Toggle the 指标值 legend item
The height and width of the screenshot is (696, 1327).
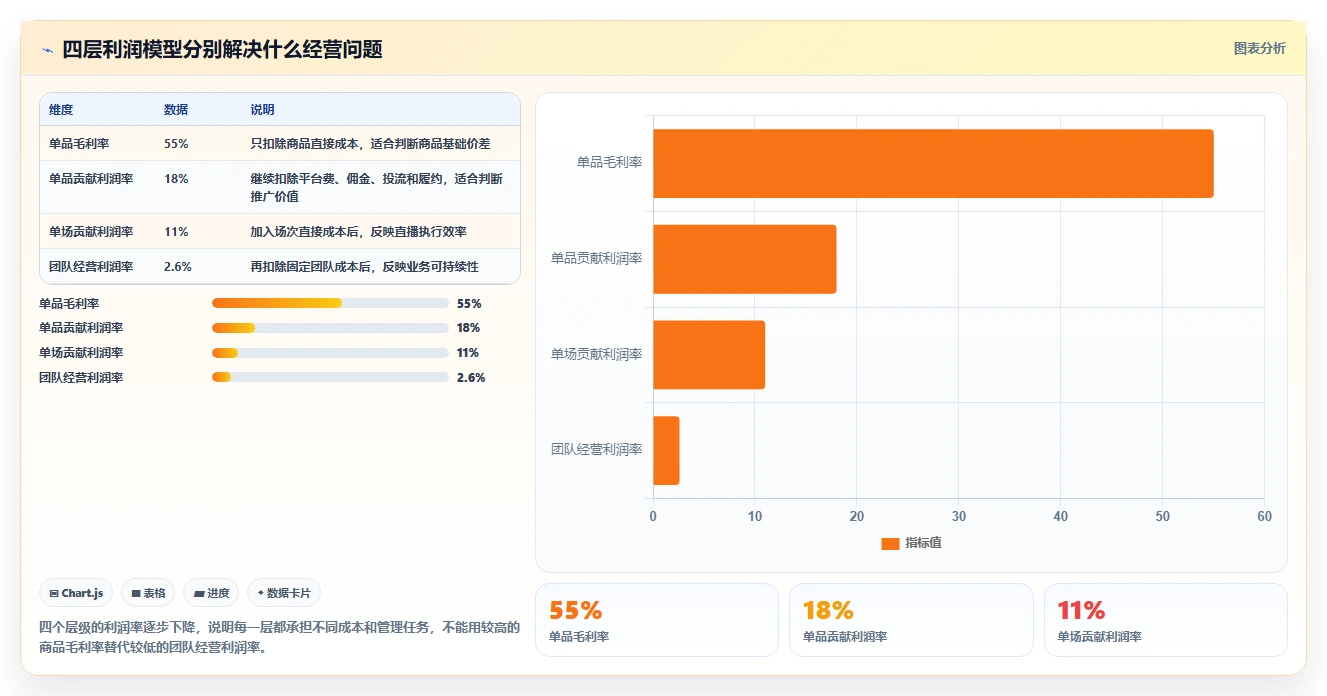(911, 543)
